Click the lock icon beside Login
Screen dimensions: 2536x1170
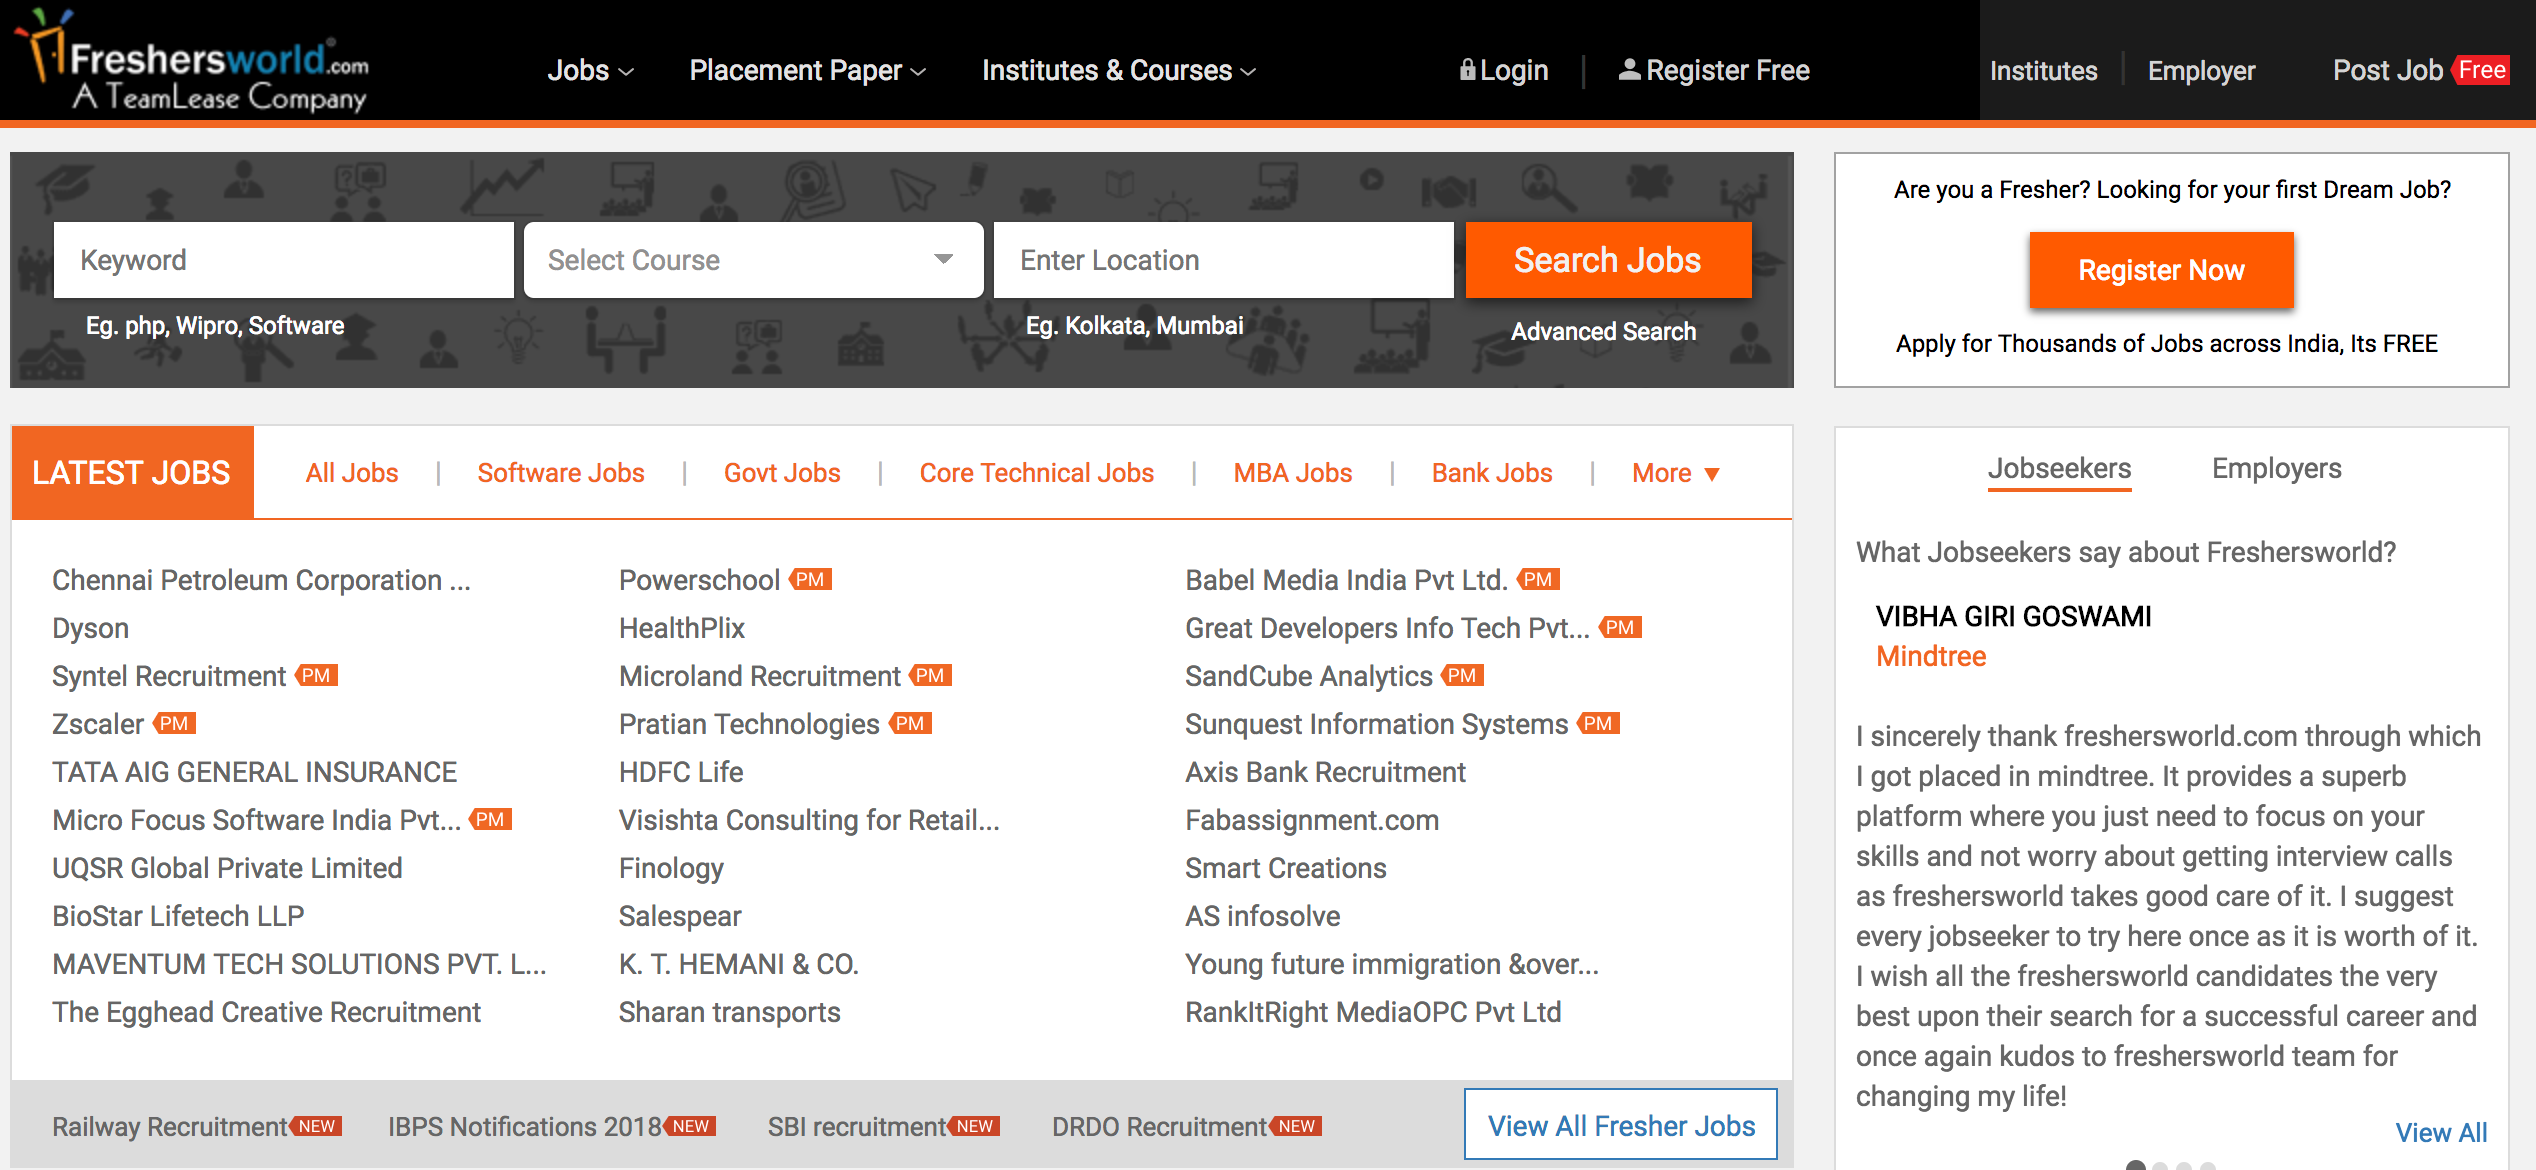click(1467, 69)
